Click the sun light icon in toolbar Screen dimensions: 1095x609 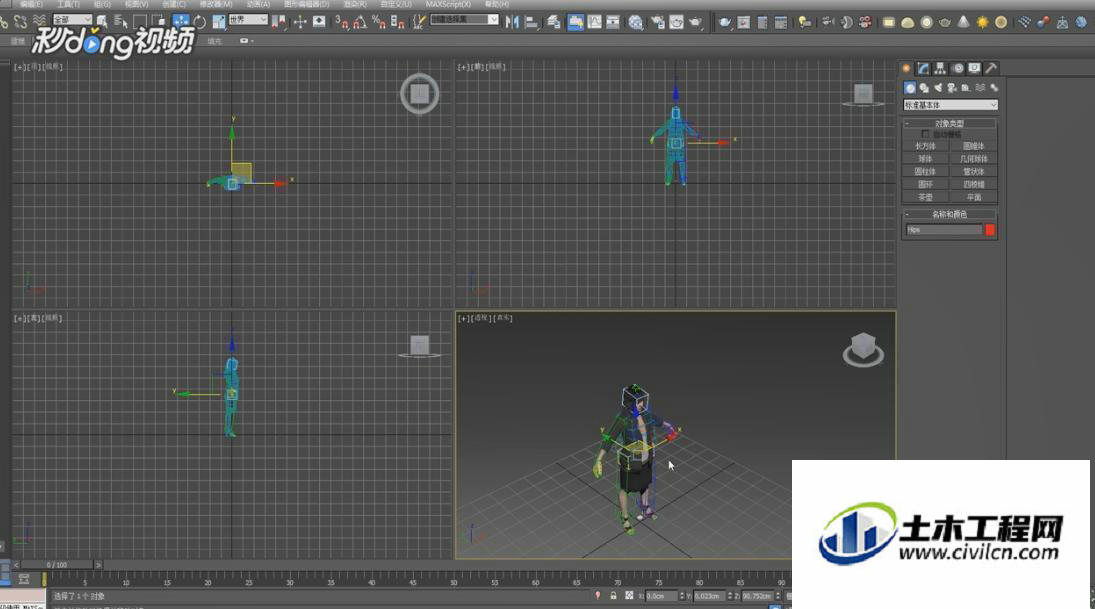[x=983, y=22]
